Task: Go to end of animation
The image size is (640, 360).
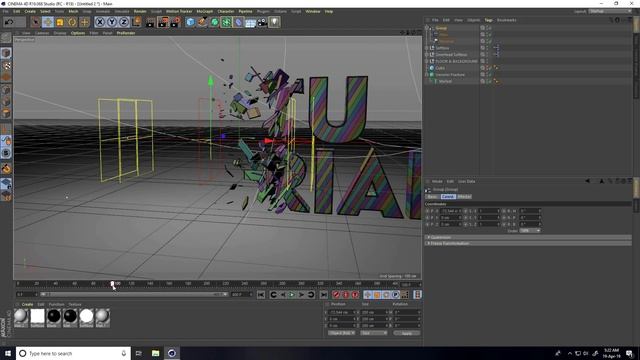Action: (323, 295)
